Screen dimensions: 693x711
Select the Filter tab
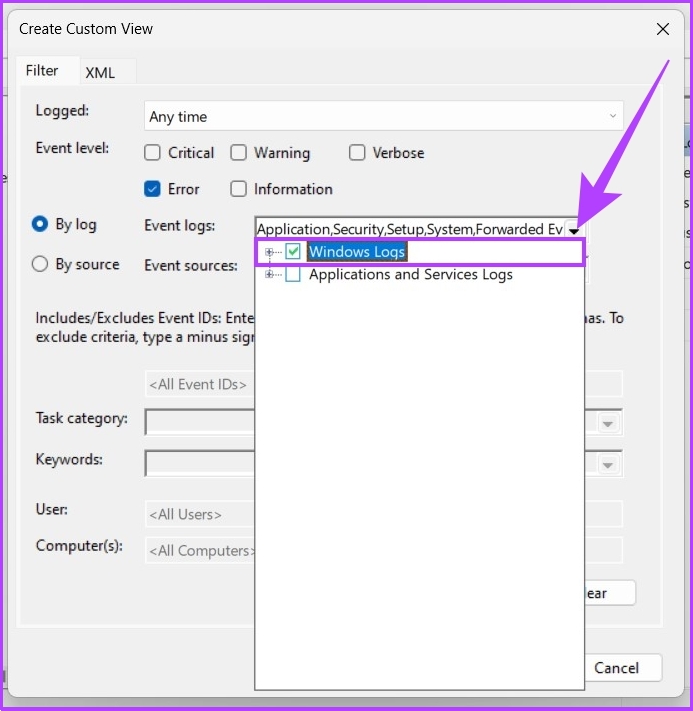point(42,71)
